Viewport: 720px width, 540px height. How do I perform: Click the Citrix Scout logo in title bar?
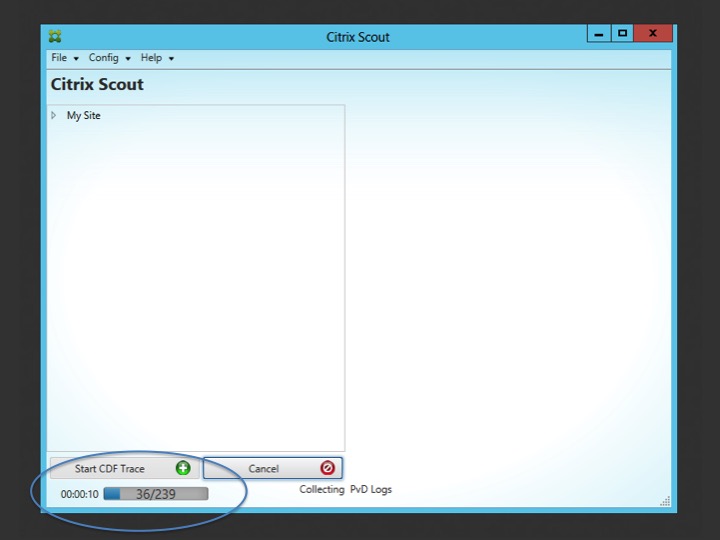click(x=55, y=36)
